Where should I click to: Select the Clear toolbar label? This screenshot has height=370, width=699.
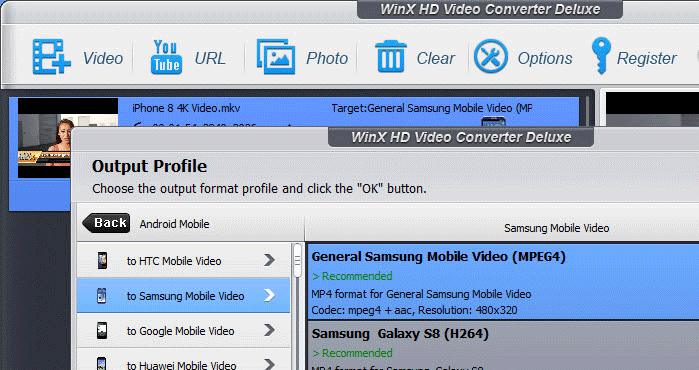pos(436,58)
